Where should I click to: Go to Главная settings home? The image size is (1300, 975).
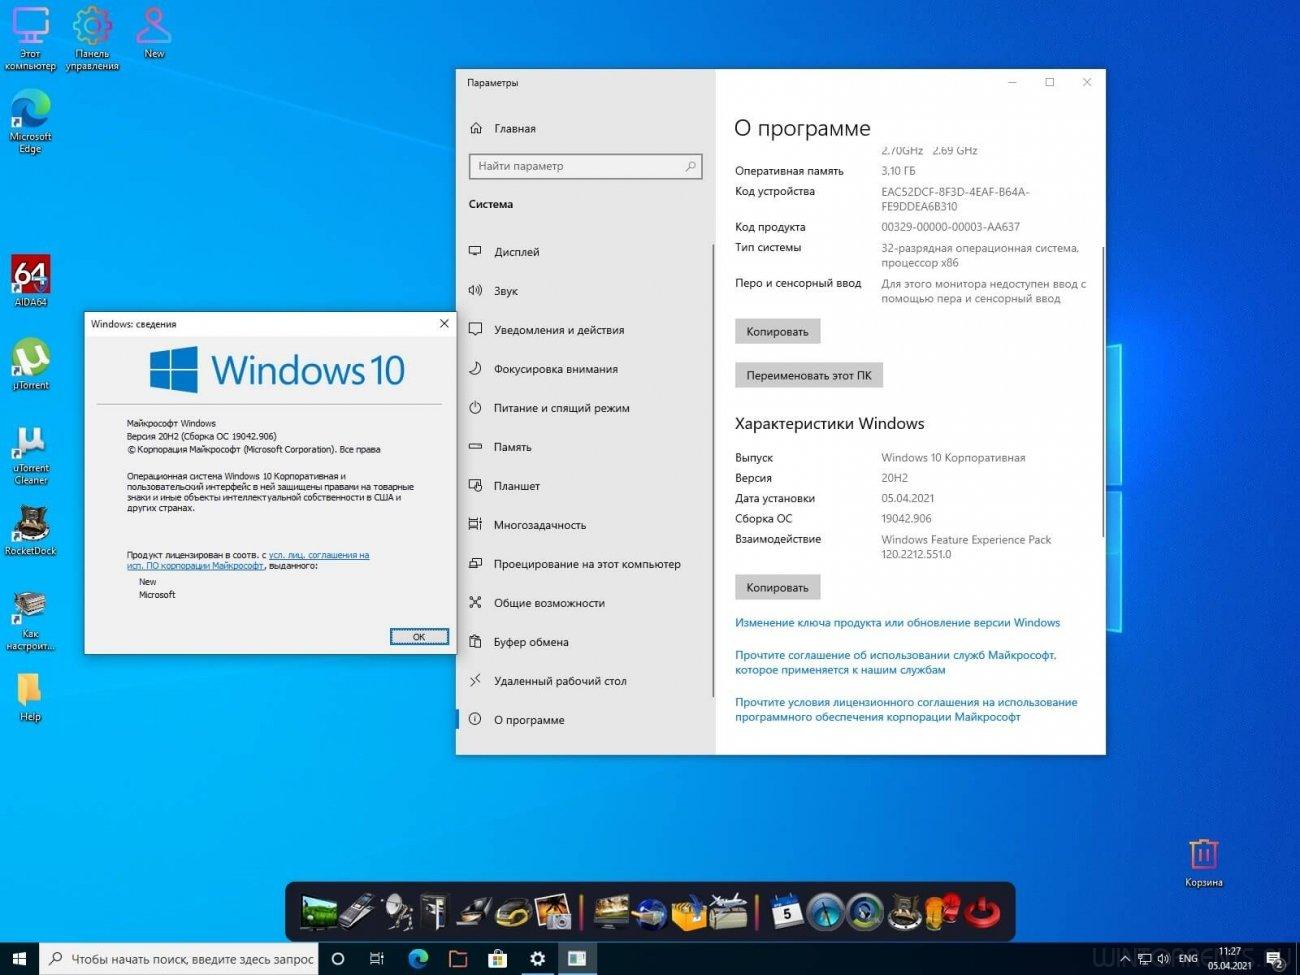pyautogui.click(x=585, y=129)
